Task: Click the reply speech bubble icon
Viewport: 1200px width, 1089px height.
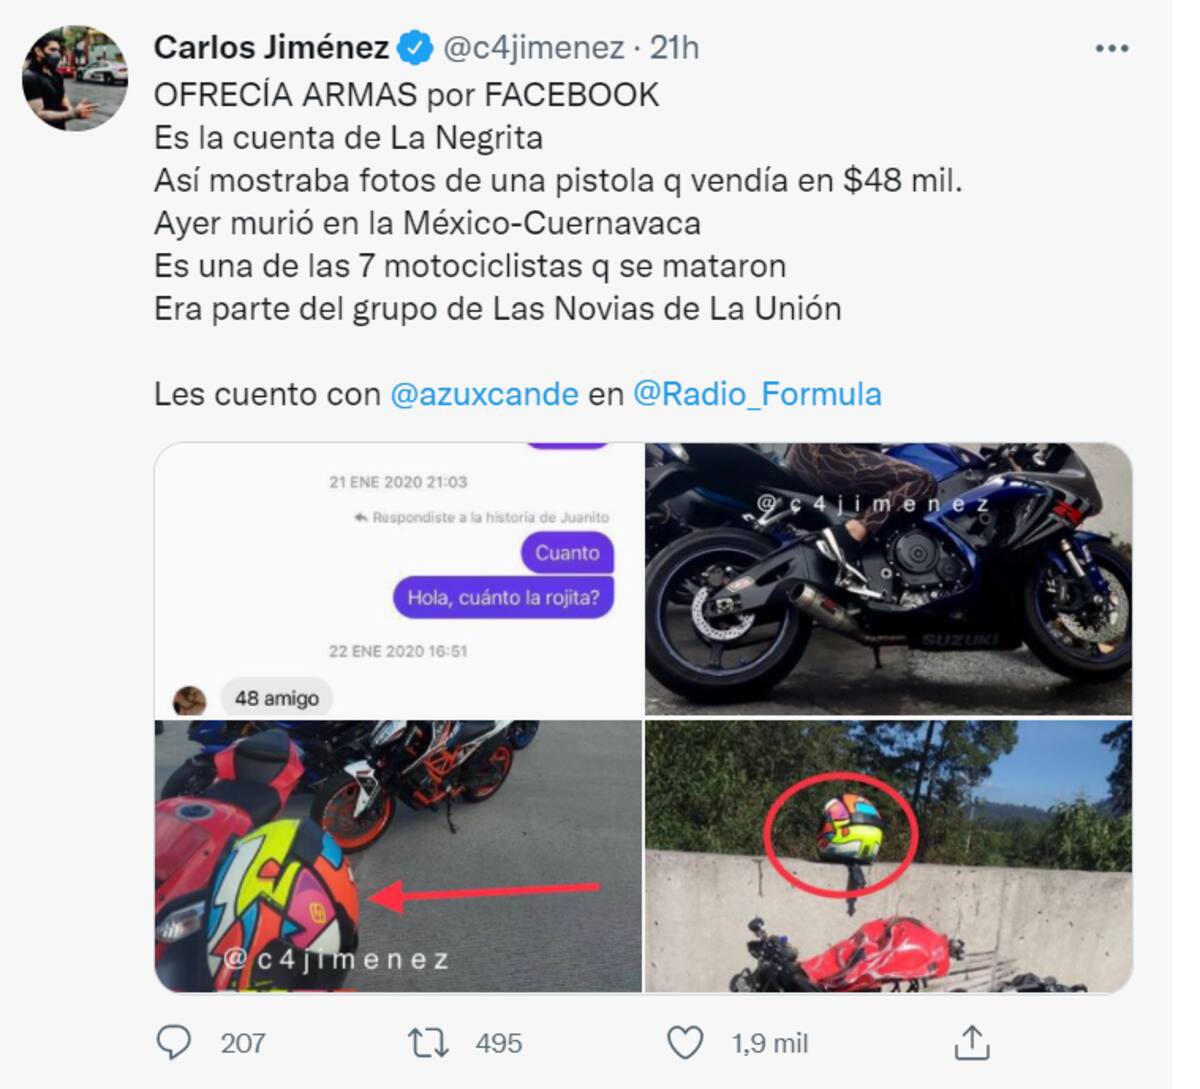Action: (174, 1043)
